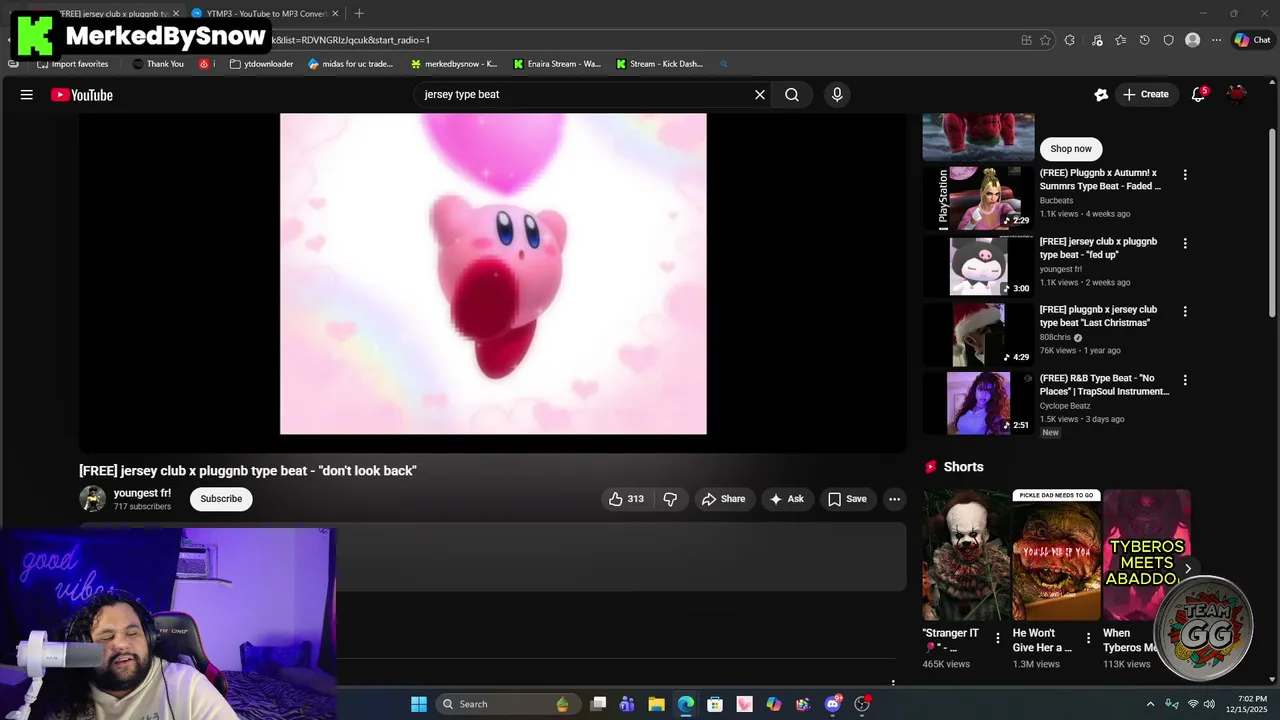Open youngest fr! channel avatar
1280x720 pixels.
(93, 499)
